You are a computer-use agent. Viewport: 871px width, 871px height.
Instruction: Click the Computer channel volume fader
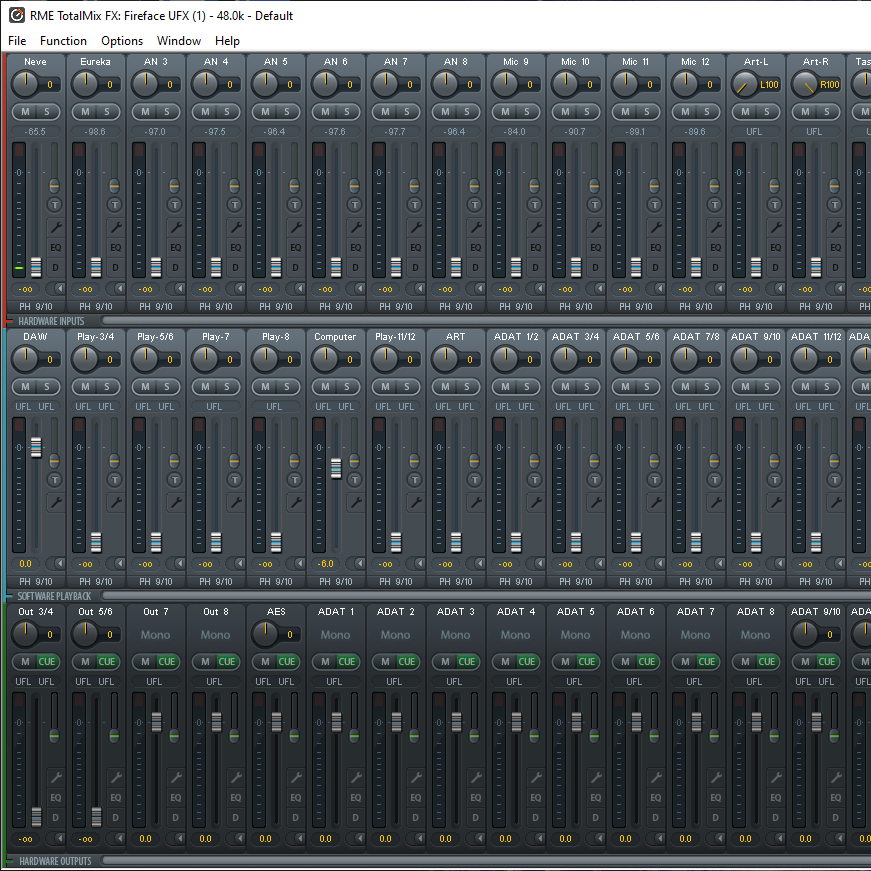tap(336, 467)
